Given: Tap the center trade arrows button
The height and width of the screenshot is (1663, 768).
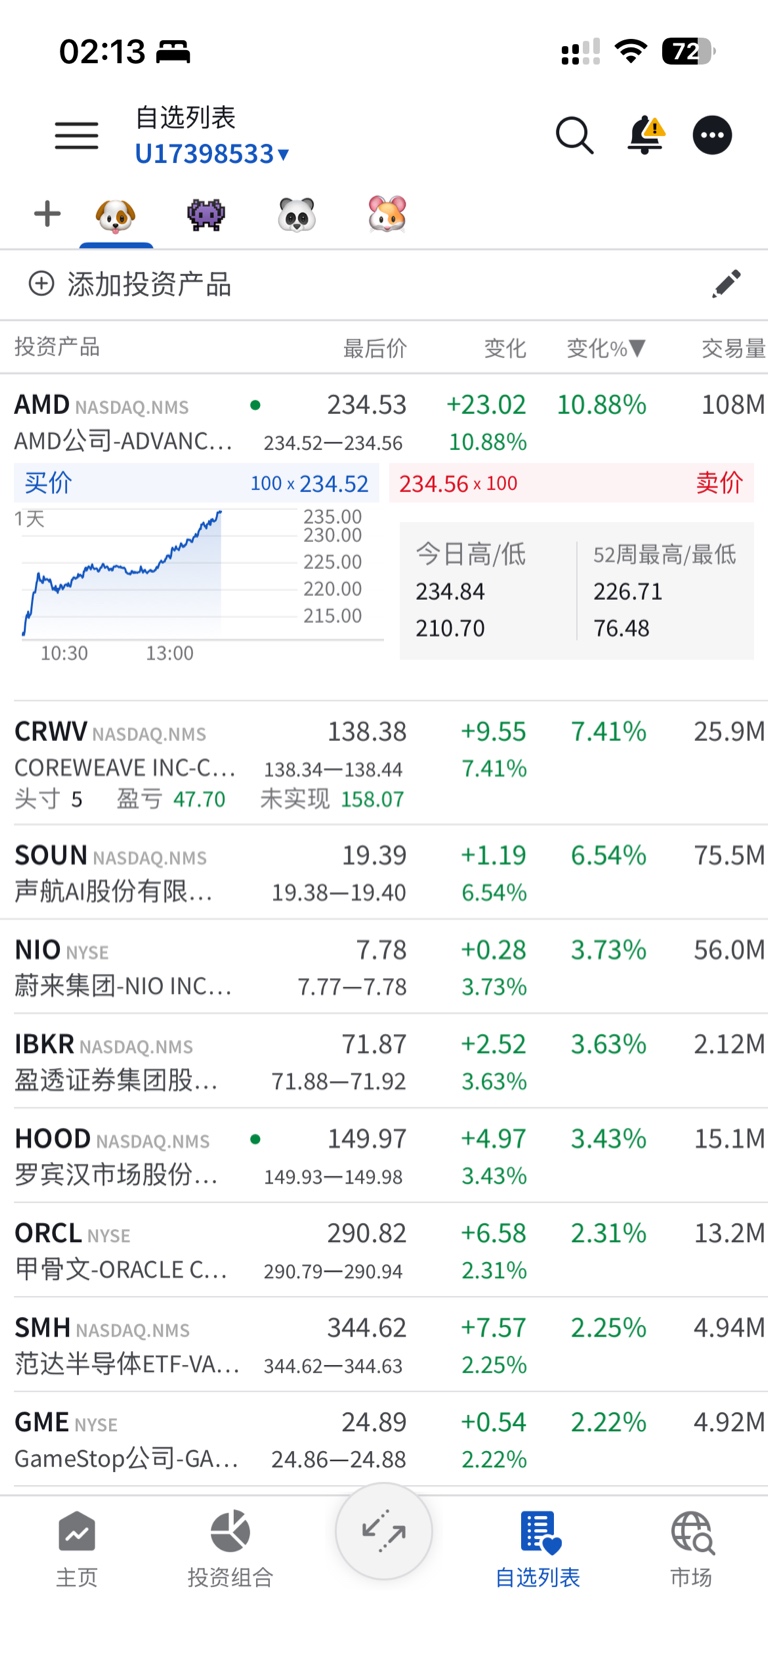Looking at the screenshot, I should 384,1531.
